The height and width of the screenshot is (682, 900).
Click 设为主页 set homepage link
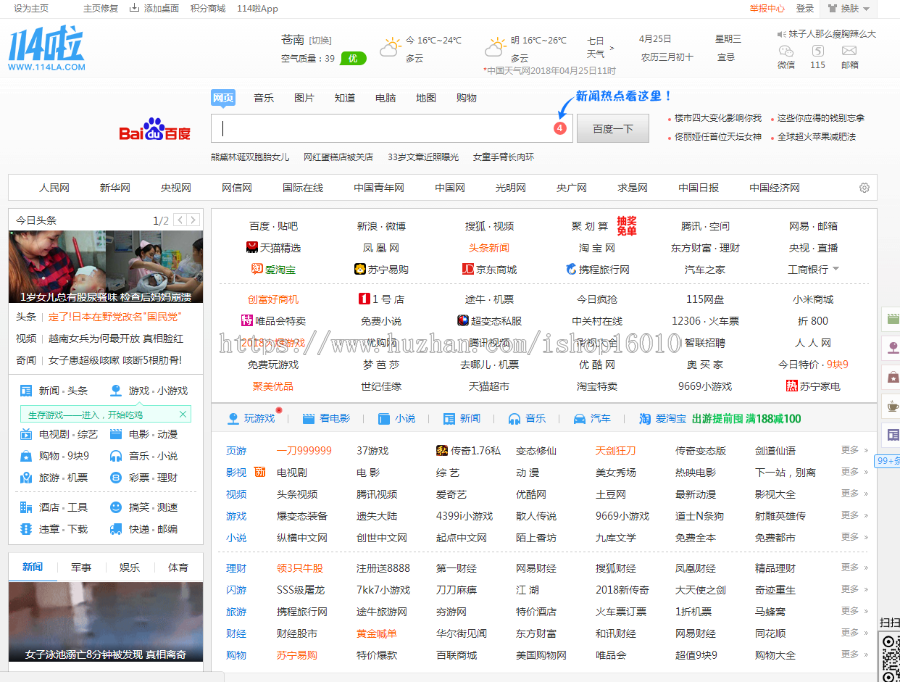pyautogui.click(x=31, y=8)
